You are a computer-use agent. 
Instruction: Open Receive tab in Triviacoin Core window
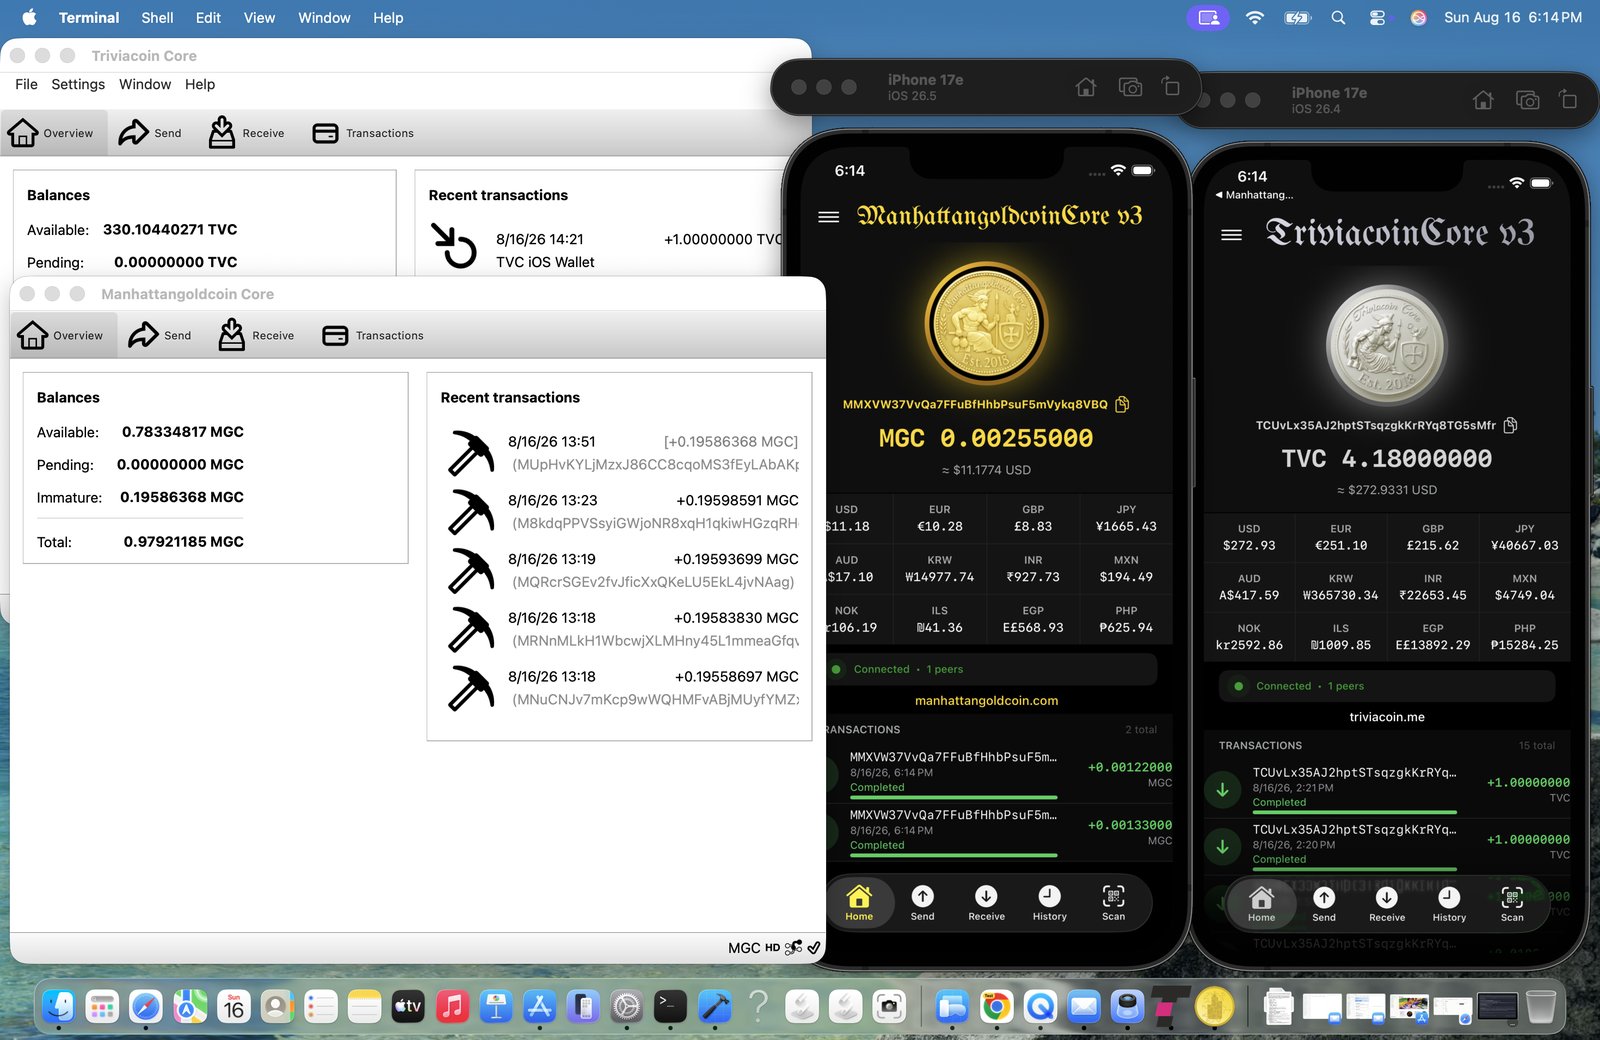(246, 133)
